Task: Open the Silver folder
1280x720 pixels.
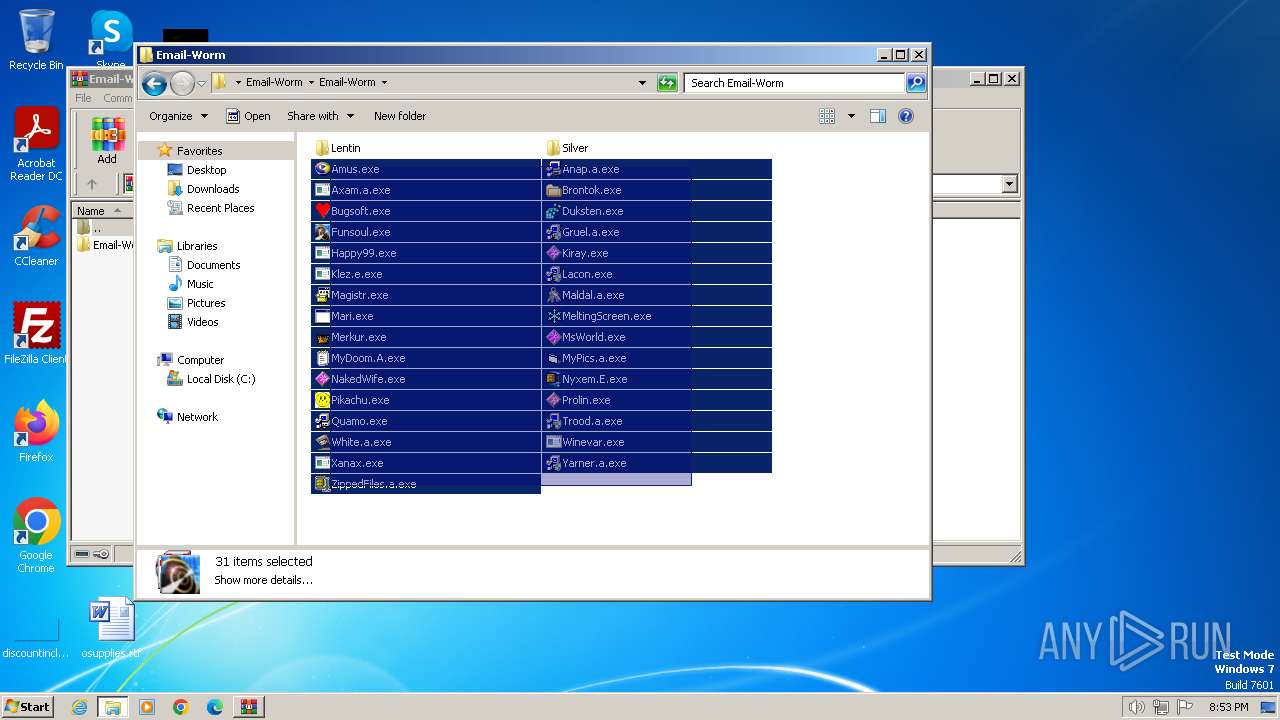Action: (568, 148)
